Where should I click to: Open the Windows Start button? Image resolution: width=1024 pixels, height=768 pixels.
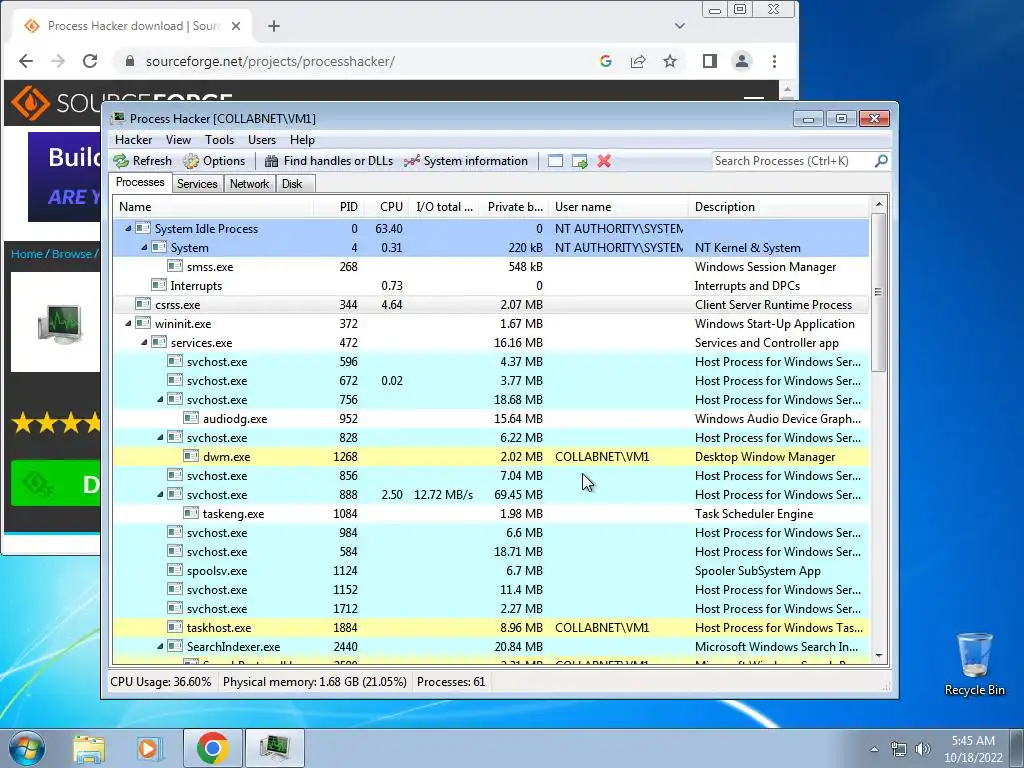[26, 748]
